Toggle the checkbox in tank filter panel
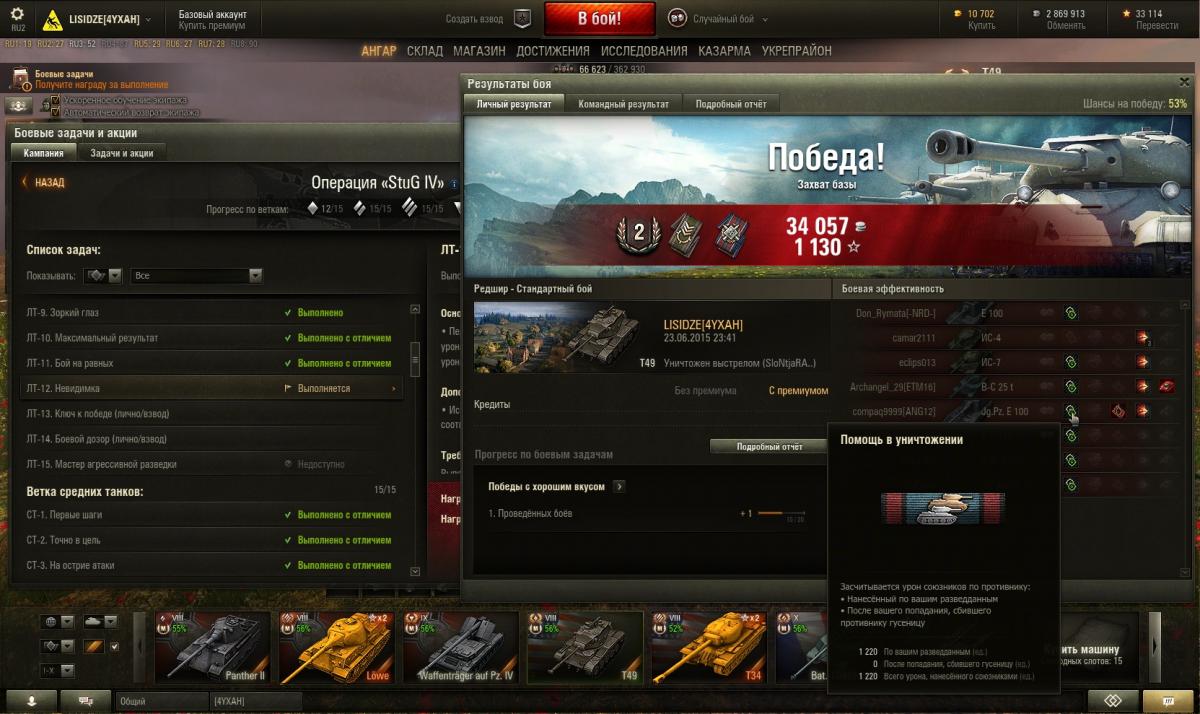This screenshot has width=1200, height=714. [113, 646]
